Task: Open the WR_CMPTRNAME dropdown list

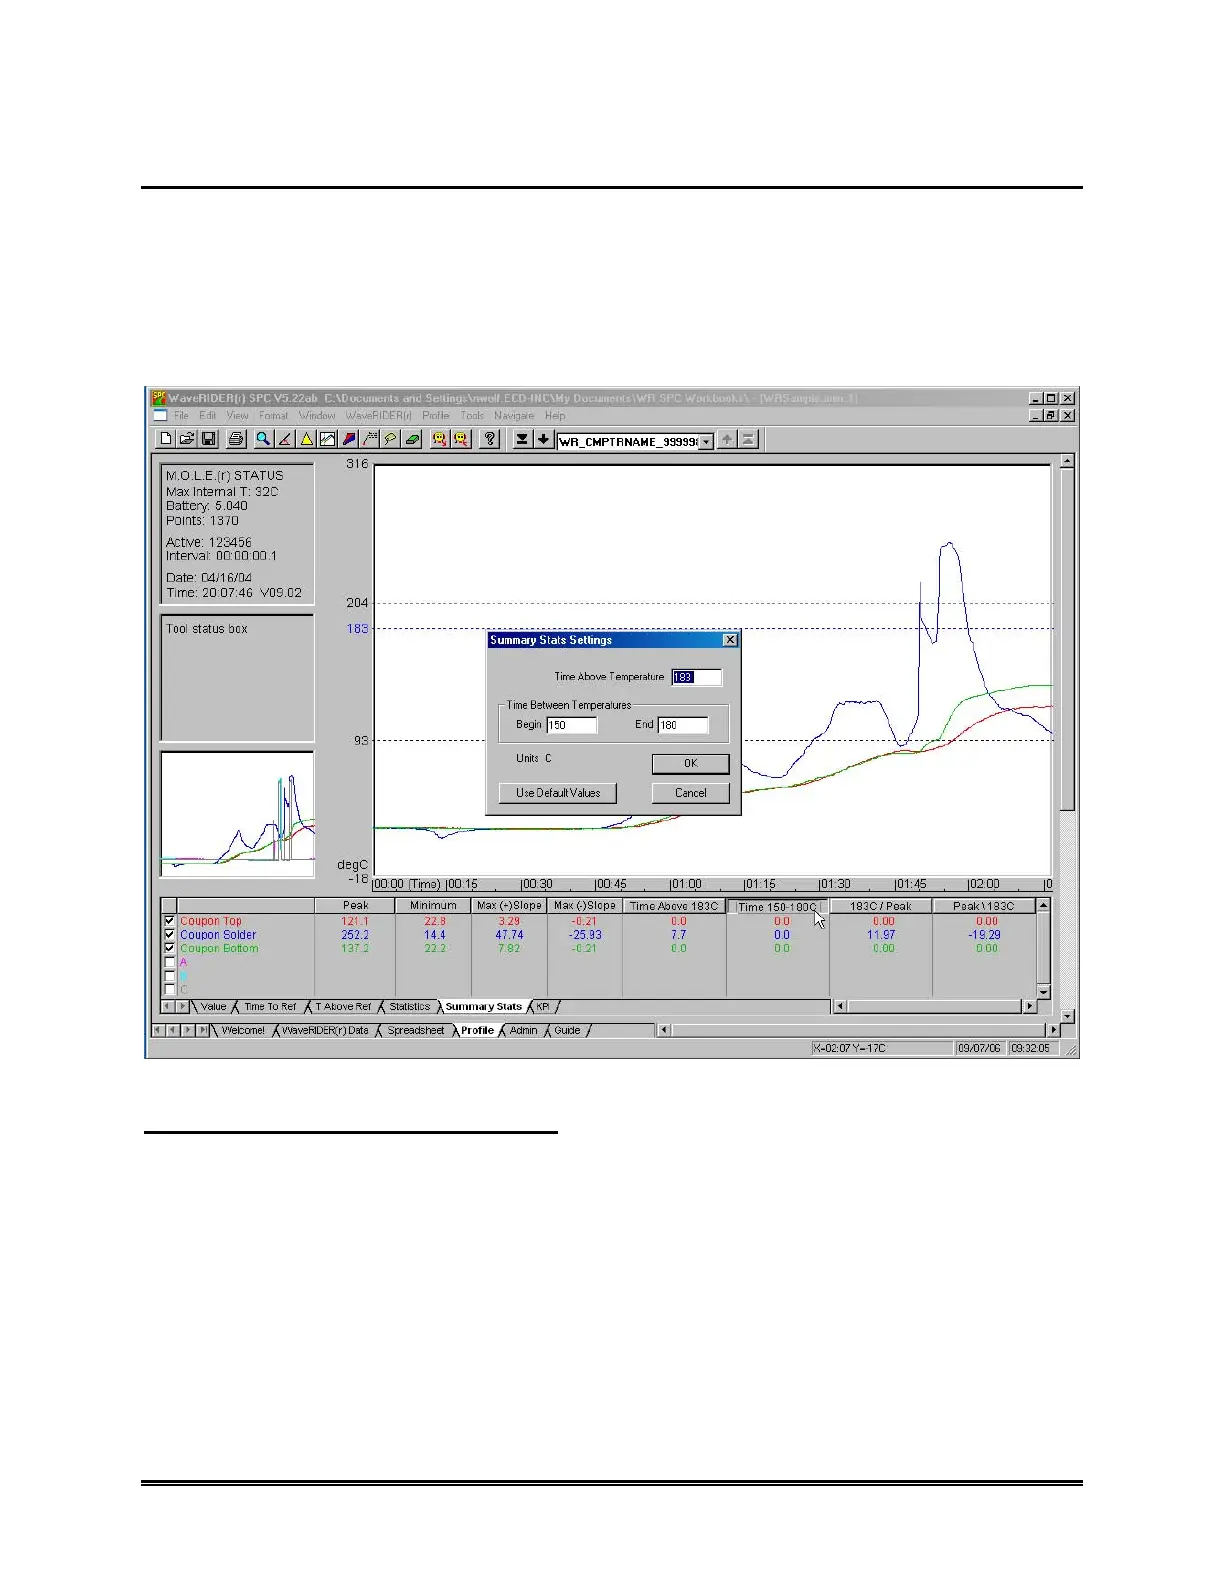Action: click(706, 441)
